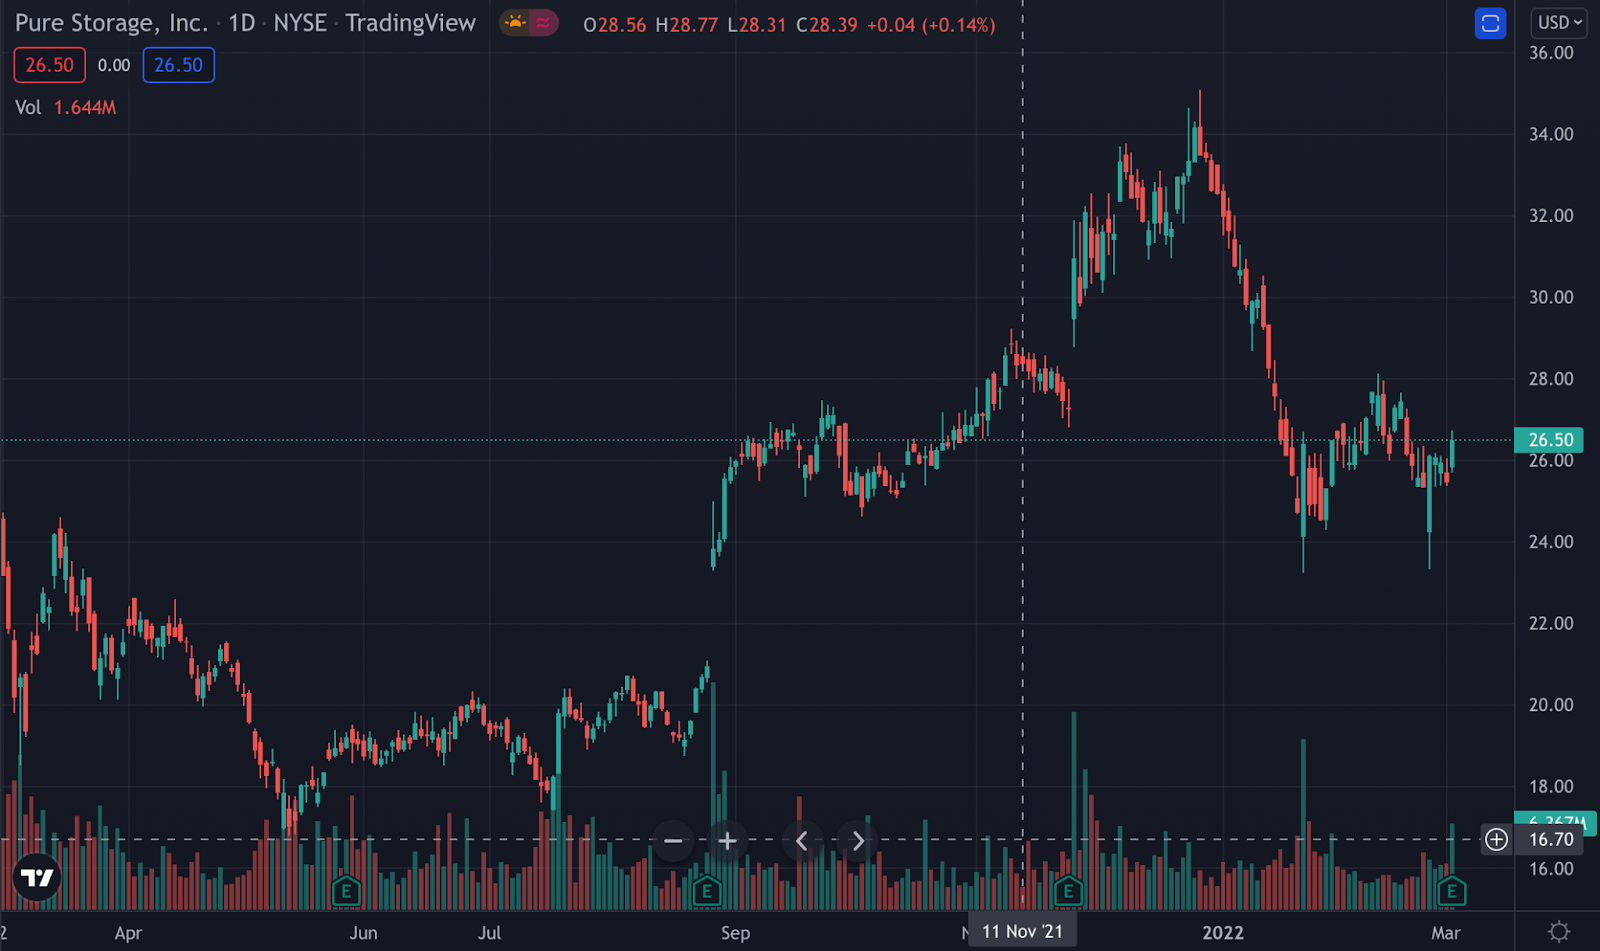1600x951 pixels.
Task: Click the 16.00 price scale label
Action: tap(1551, 869)
